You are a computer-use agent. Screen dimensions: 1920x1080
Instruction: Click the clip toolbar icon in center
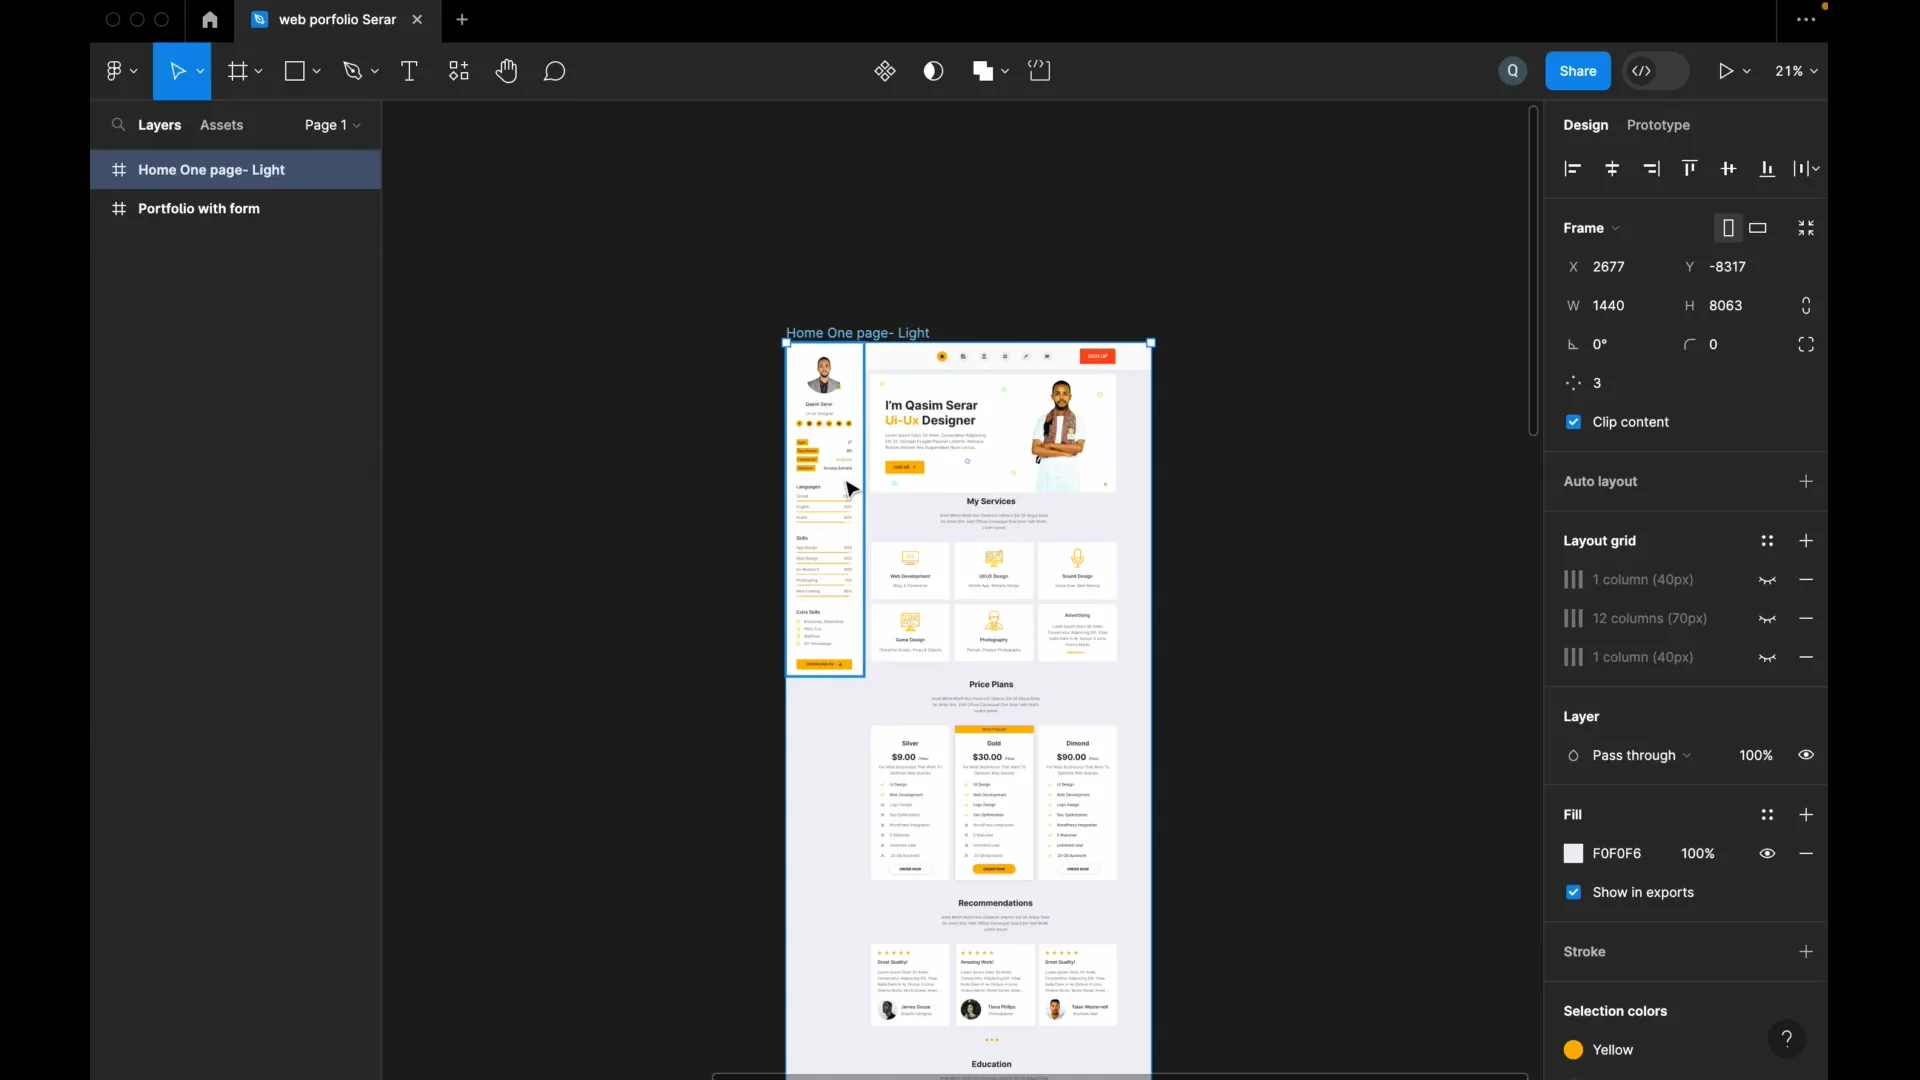pyautogui.click(x=1040, y=71)
